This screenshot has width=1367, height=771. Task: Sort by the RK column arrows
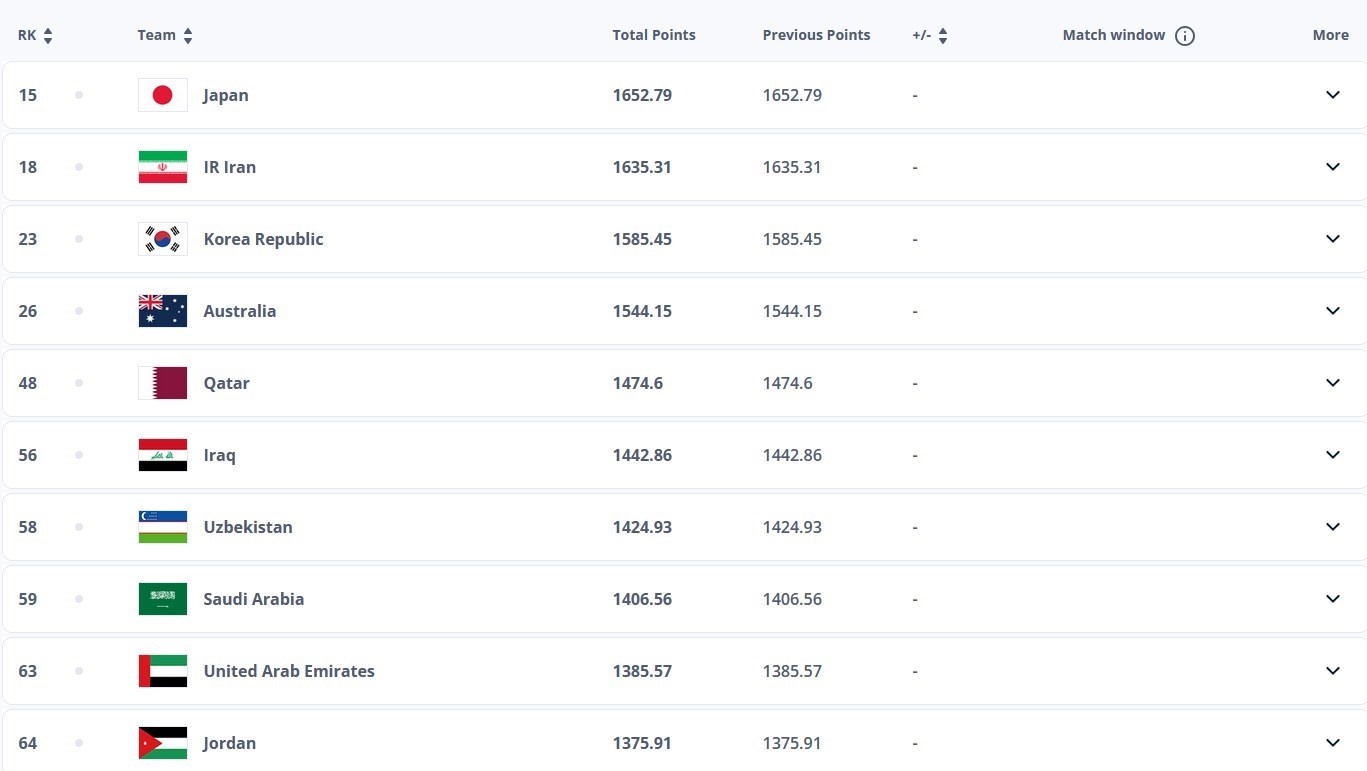[x=48, y=36]
